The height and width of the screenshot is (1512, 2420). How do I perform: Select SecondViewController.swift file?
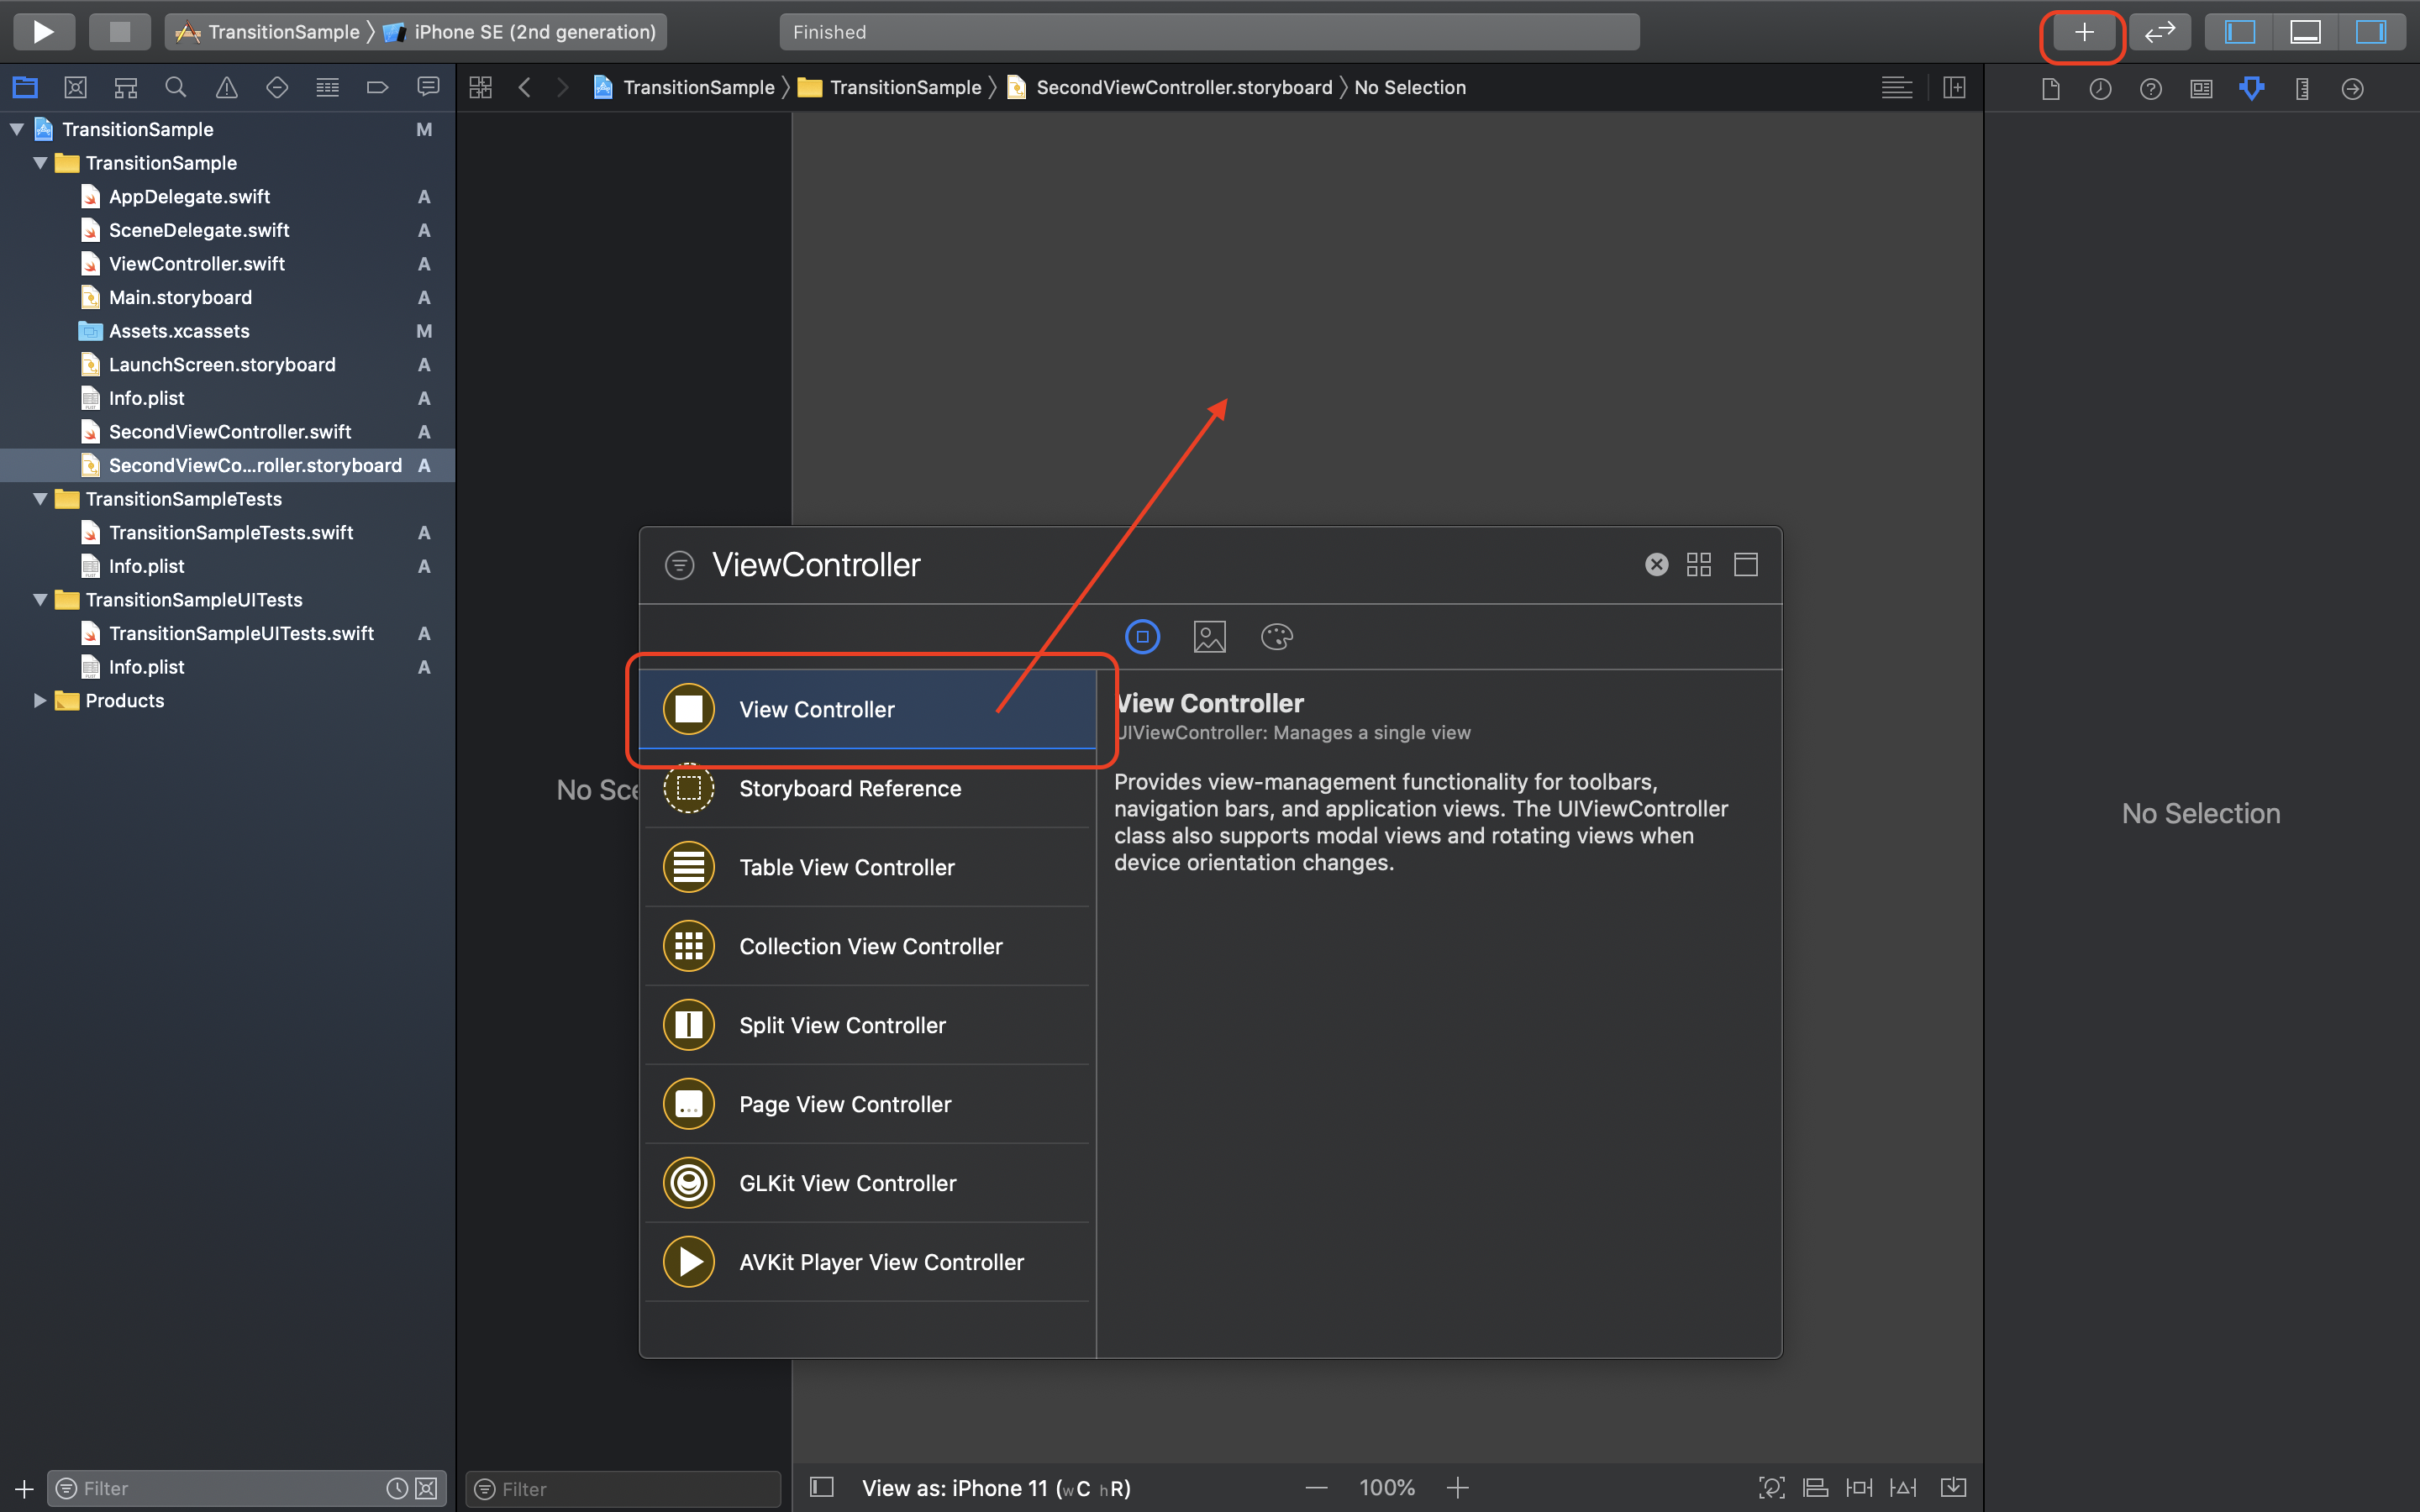230,432
